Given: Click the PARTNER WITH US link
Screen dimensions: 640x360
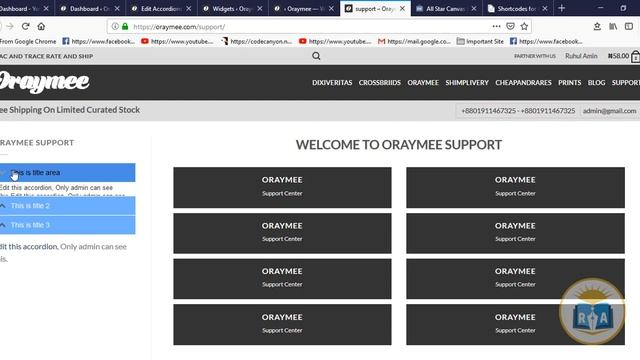Looking at the screenshot, I should 535,56.
